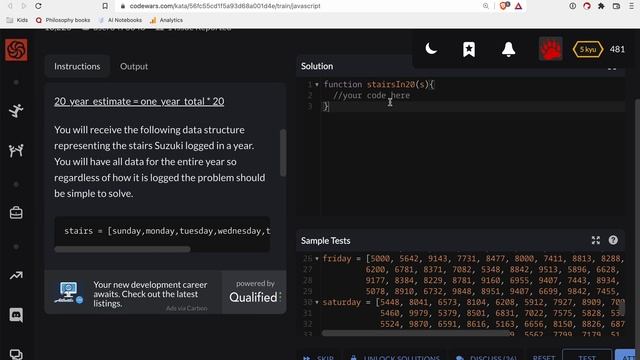The width and height of the screenshot is (640, 360).
Task: Click the 481 honor points count
Action: pyautogui.click(x=617, y=49)
